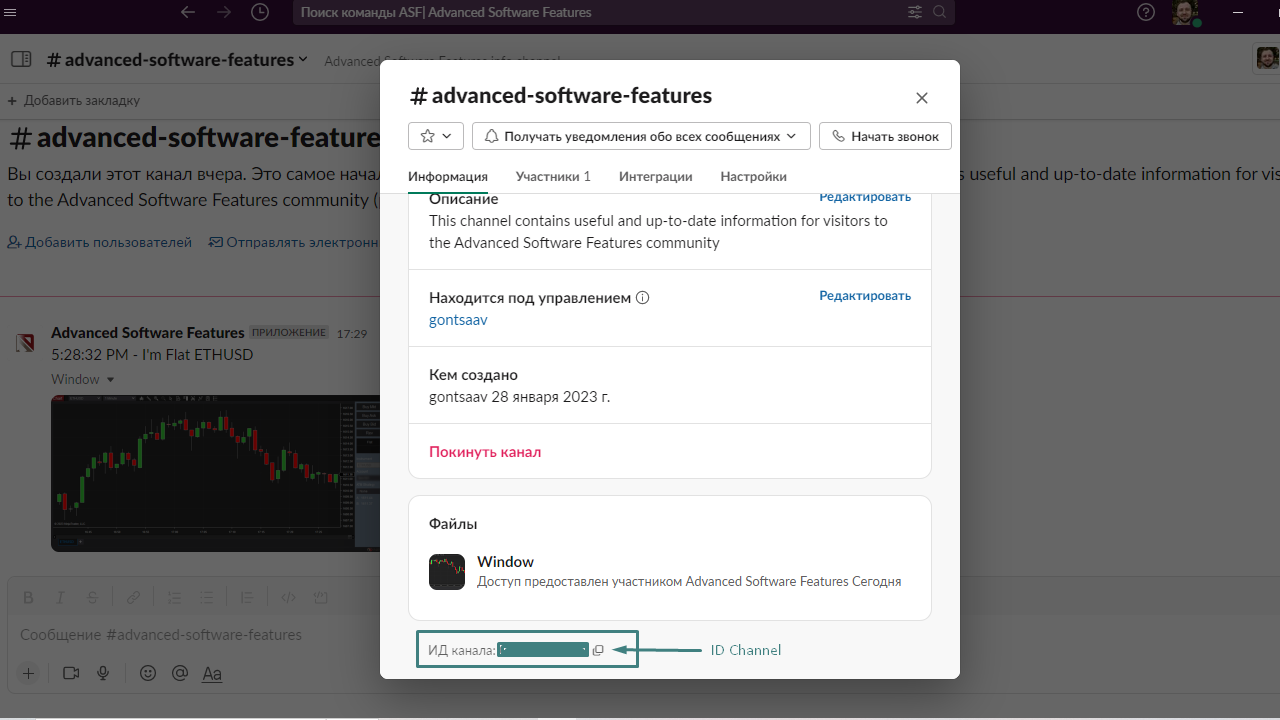Toggle the Aa formatting toolbar
This screenshot has width=1280, height=720.
click(212, 673)
